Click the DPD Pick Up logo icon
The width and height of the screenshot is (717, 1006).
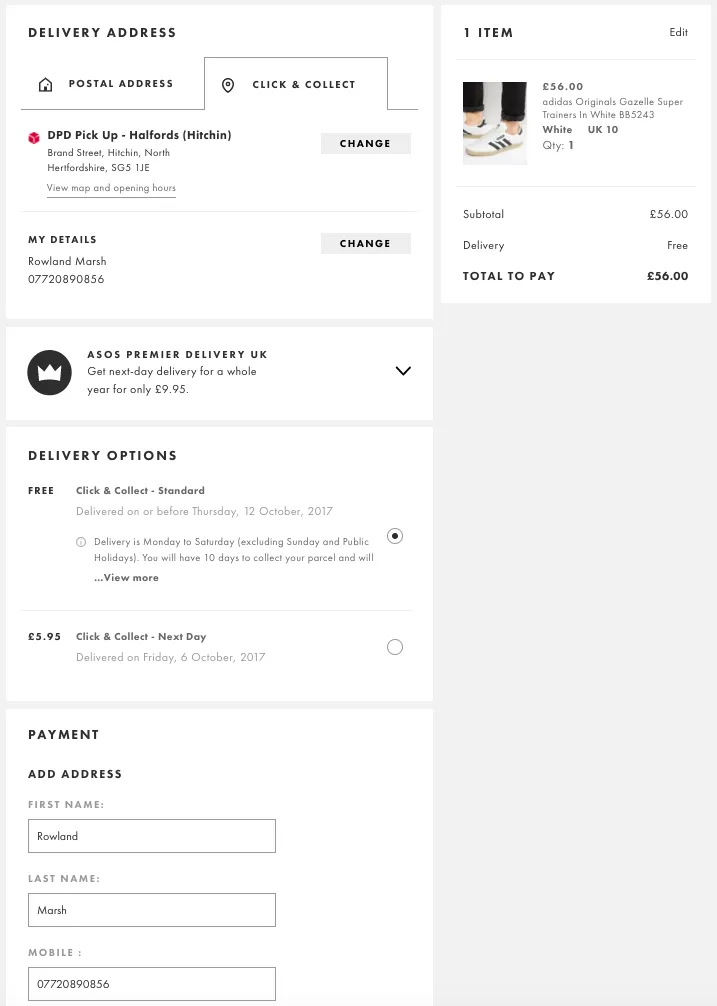[34, 138]
